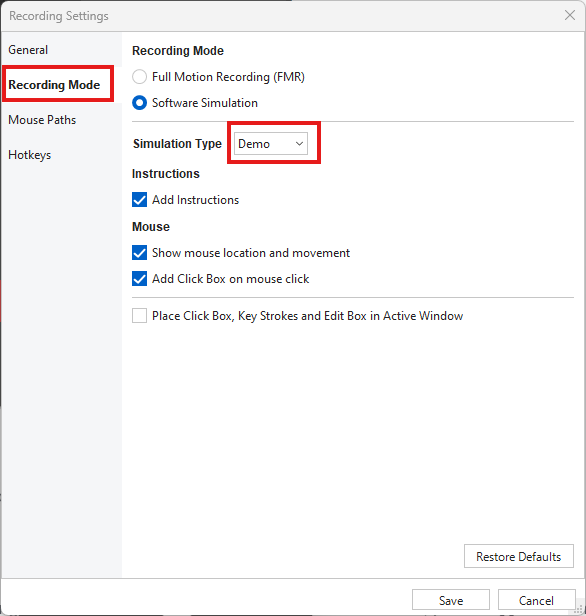Untick Add Click Box on mouse click
This screenshot has width=586, height=616.
point(139,279)
